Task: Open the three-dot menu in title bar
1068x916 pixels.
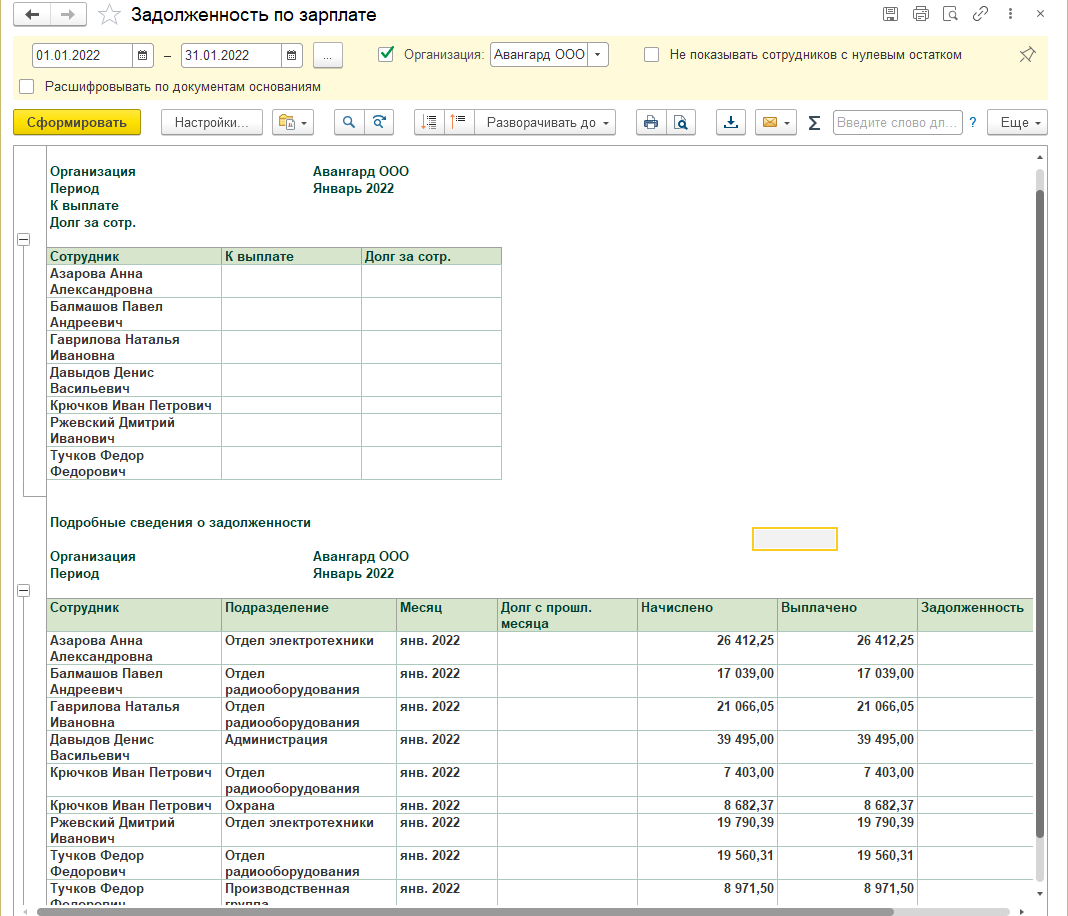Action: coord(1011,14)
